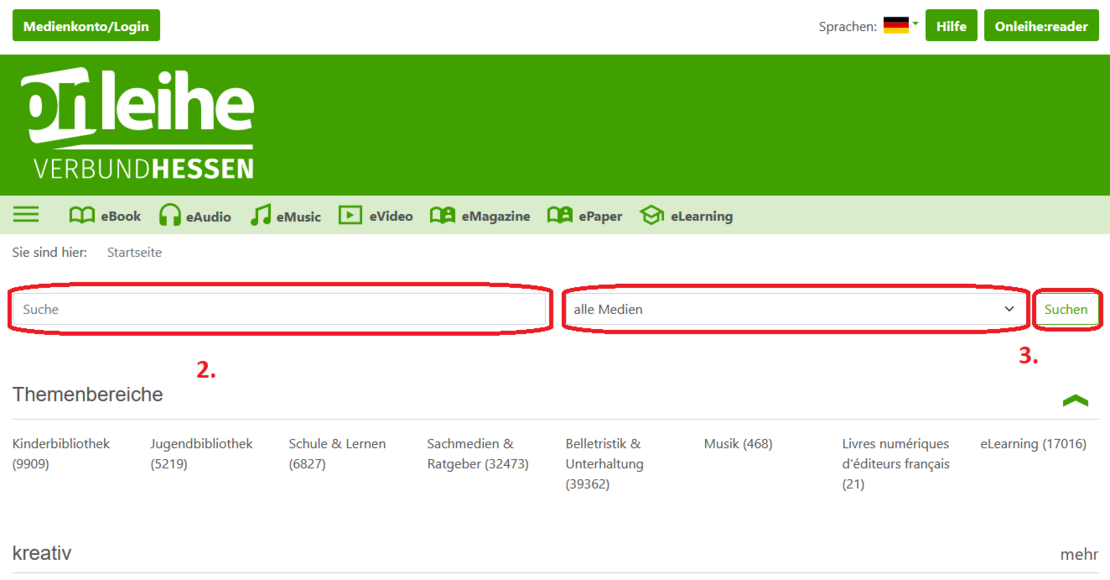
Task: Expand the 'alle Medien' media type dropdown
Action: 794,309
